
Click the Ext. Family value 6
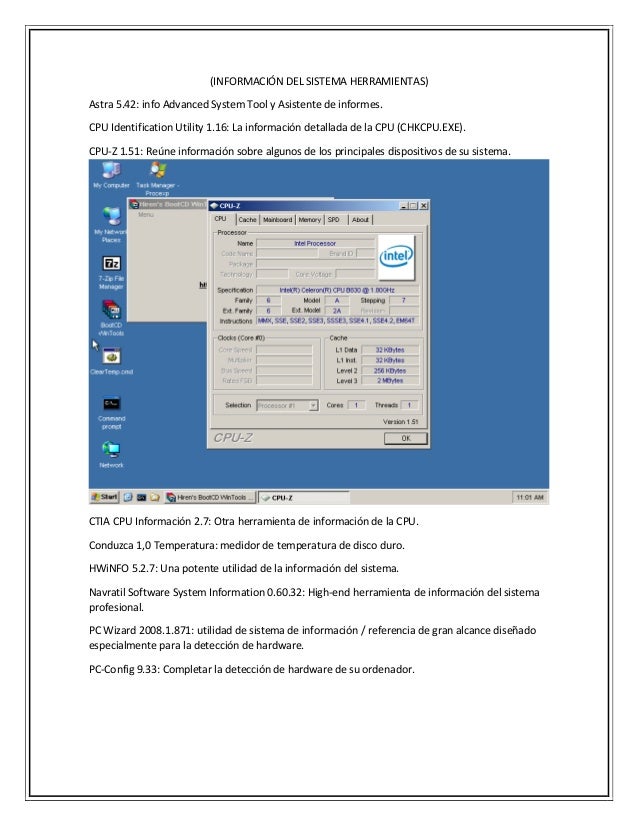(x=268, y=311)
